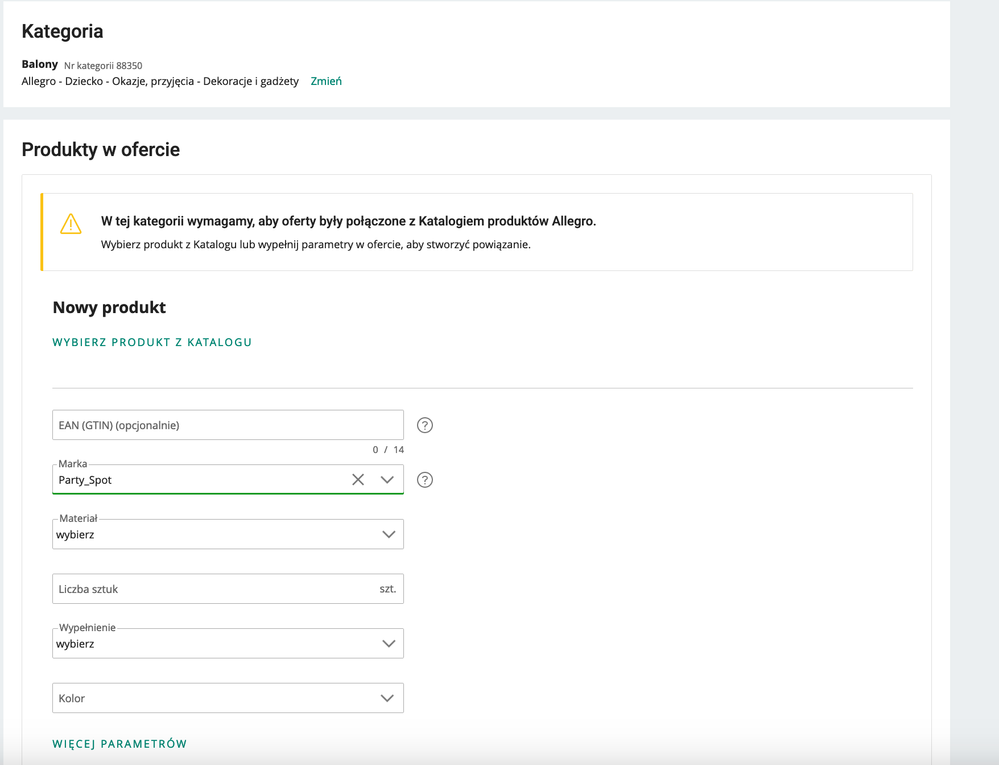
Task: Open help for the EAN (GTIN) field
Action: [x=424, y=425]
